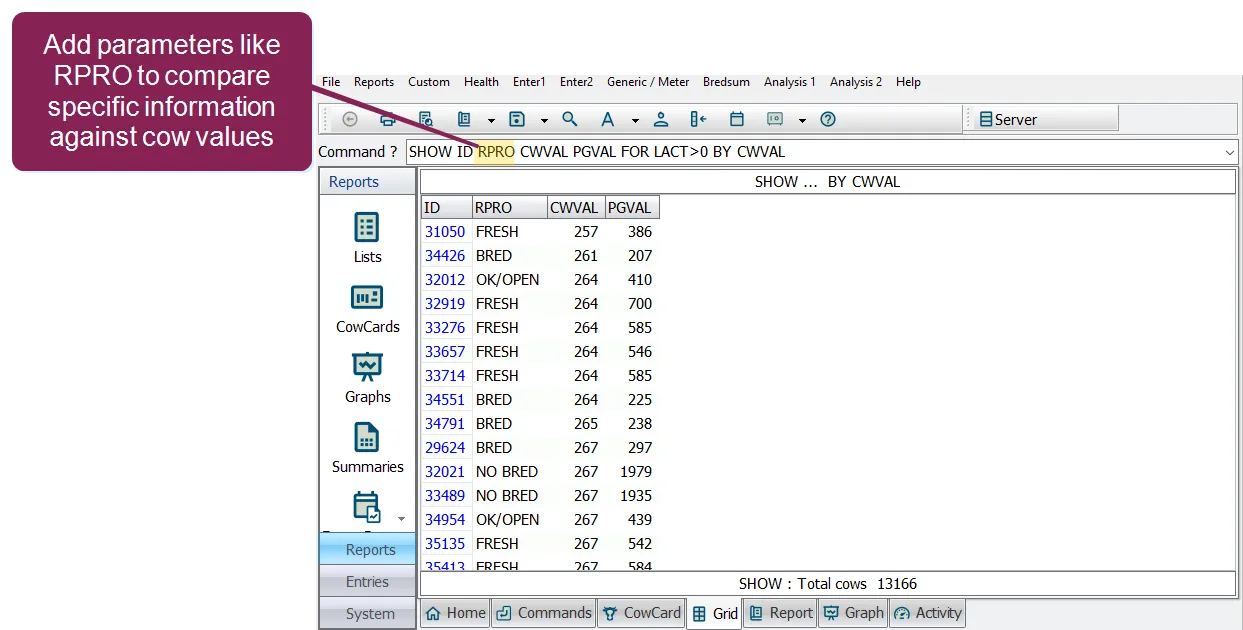Open cow ID 29624
The width and height of the screenshot is (1243, 630).
[445, 447]
